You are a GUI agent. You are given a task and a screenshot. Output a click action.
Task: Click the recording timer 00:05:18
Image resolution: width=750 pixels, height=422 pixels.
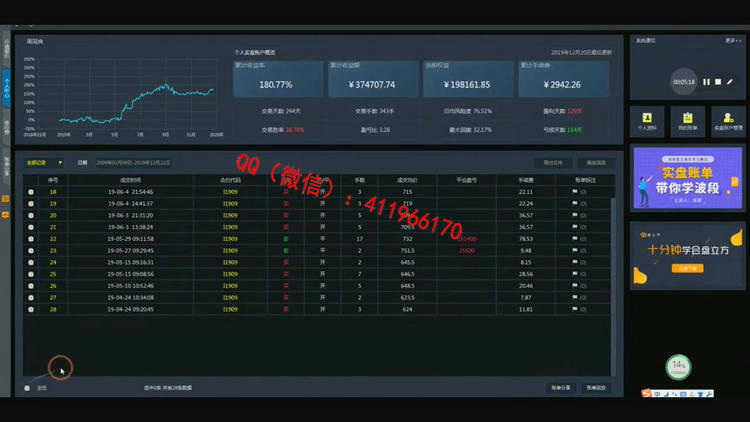[x=684, y=82]
